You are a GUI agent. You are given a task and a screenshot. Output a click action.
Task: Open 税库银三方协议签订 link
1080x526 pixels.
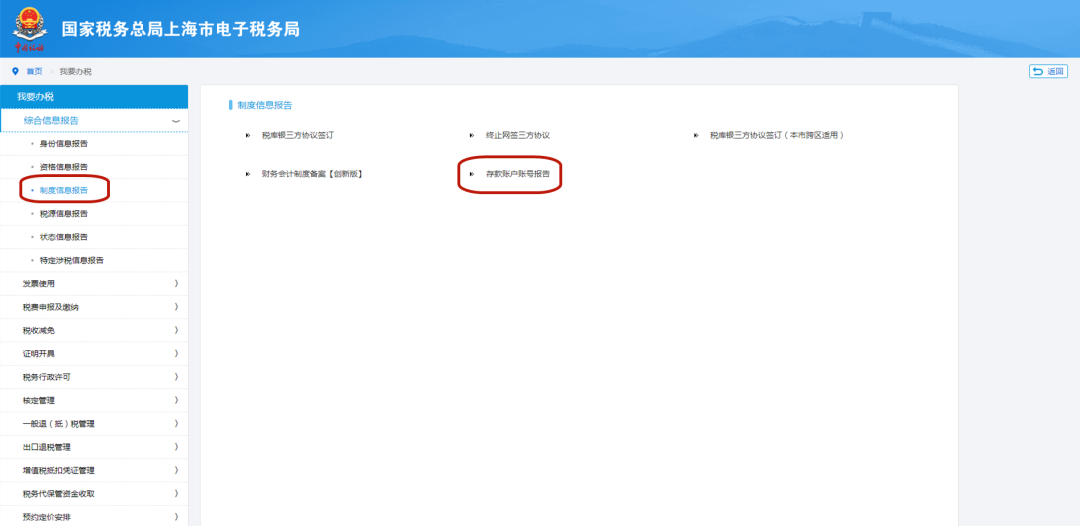298,136
